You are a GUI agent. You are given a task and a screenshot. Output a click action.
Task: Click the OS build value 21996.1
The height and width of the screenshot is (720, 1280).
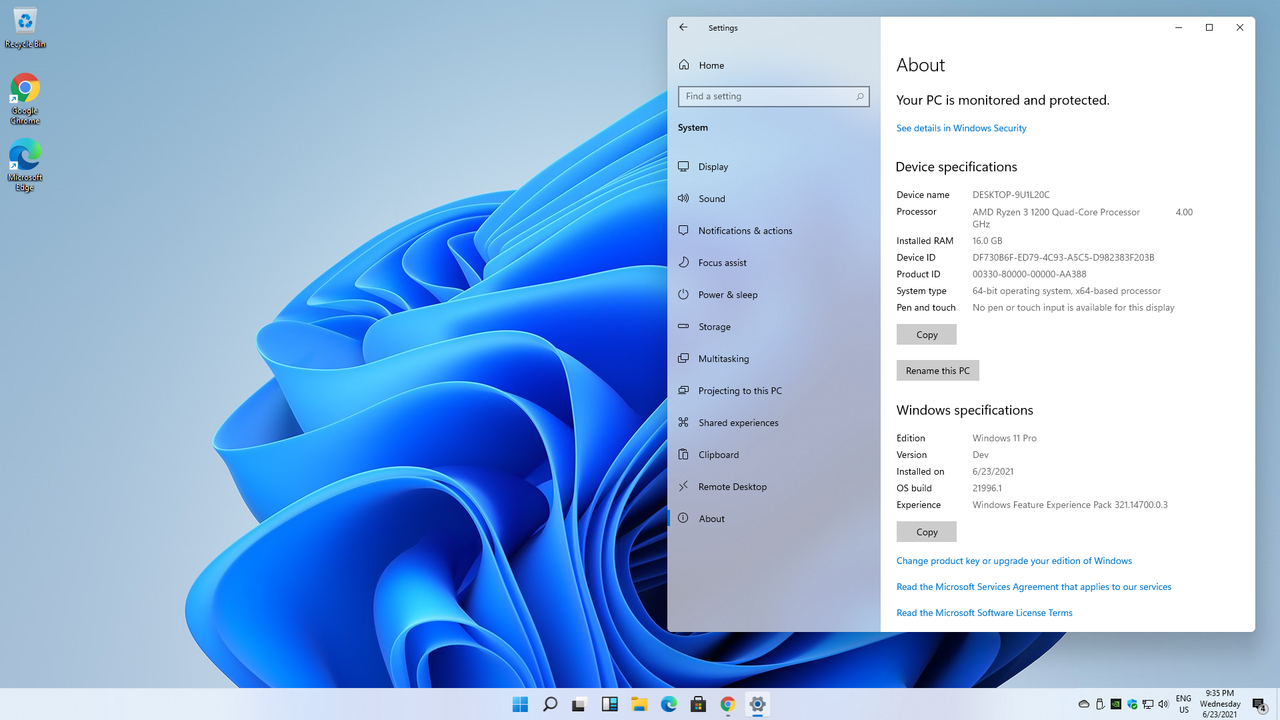tap(987, 488)
